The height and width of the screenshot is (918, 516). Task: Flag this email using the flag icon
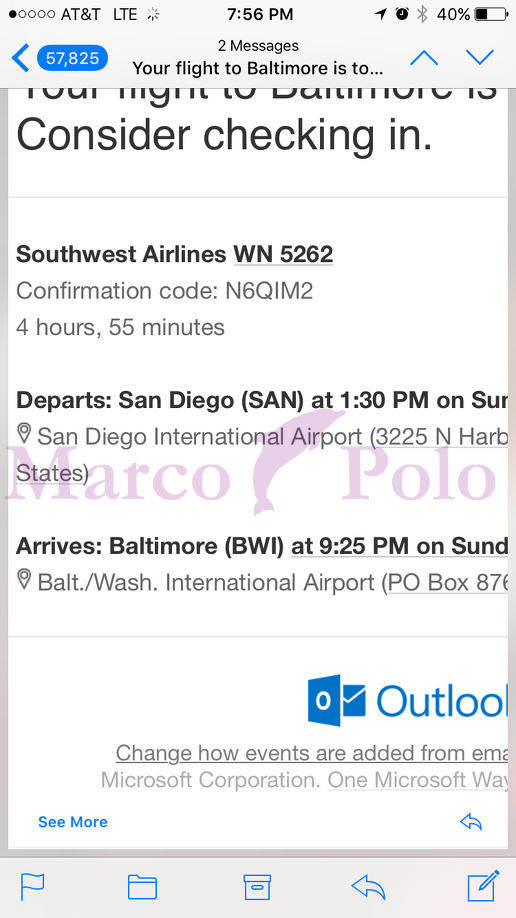point(33,886)
